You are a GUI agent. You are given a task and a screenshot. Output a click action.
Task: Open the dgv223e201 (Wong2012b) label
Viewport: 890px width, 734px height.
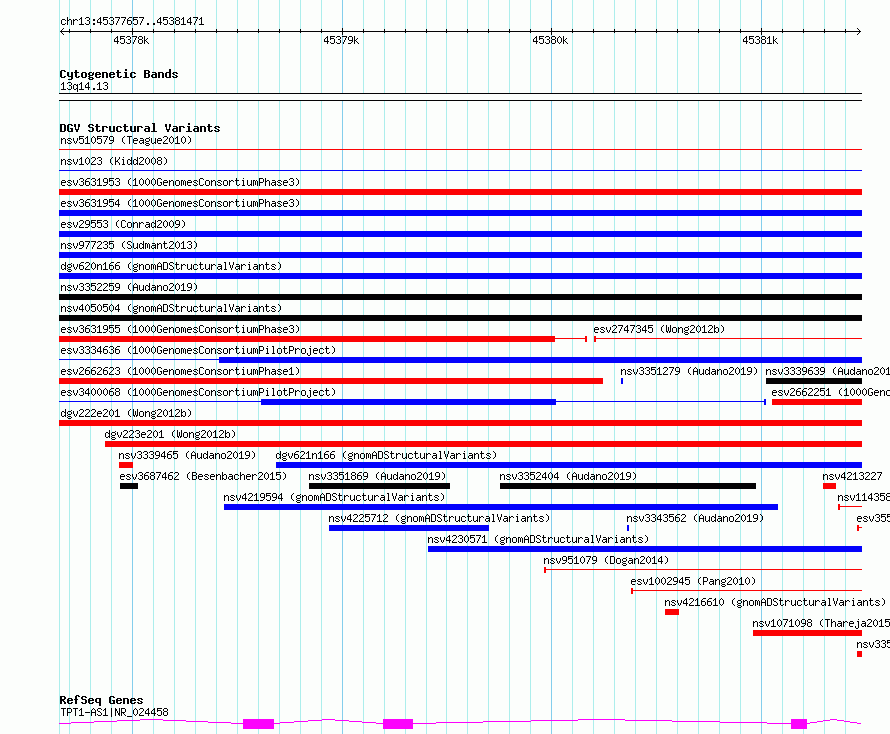[170, 434]
